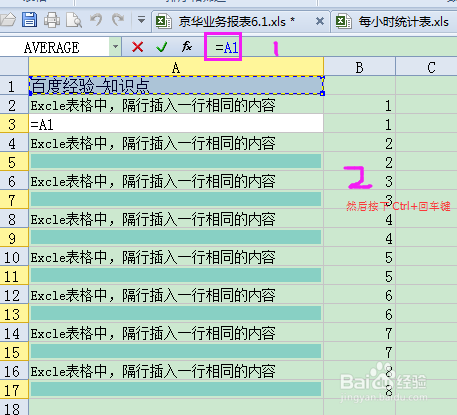Click the Save disk icon
The height and width of the screenshot is (415, 457).
click(x=29, y=19)
